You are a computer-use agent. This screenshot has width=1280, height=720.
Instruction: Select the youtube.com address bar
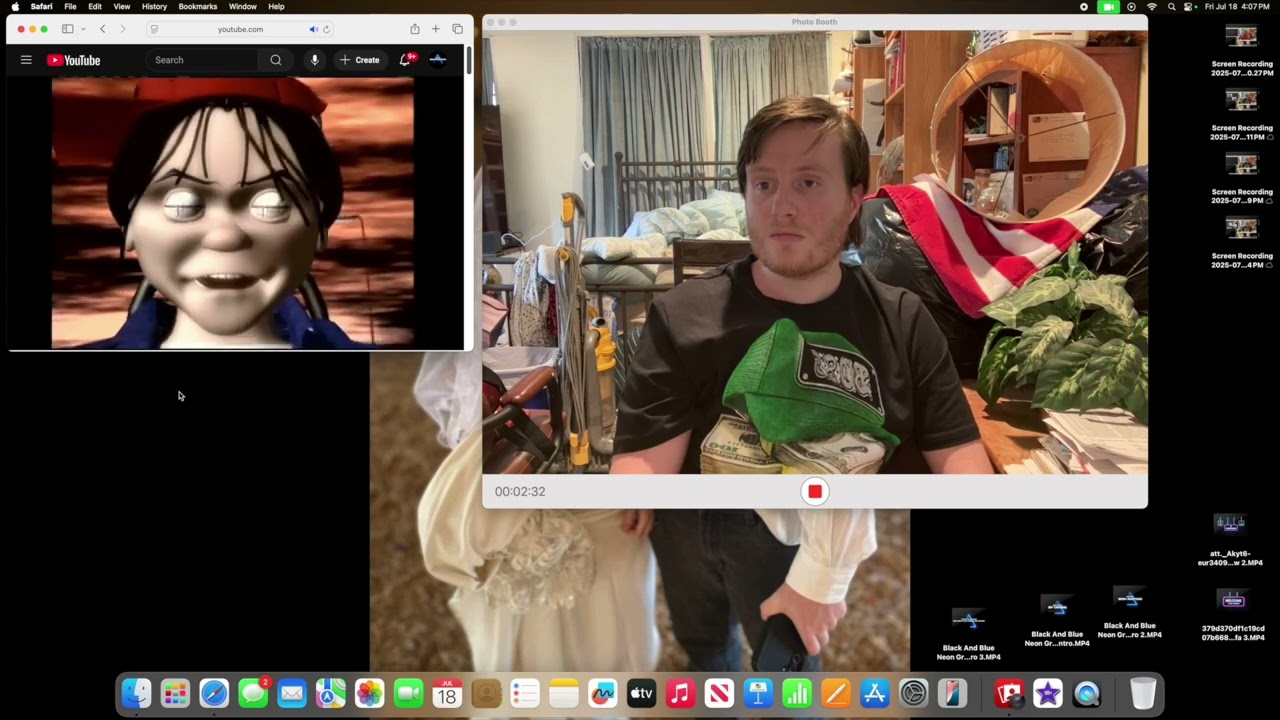coord(240,29)
